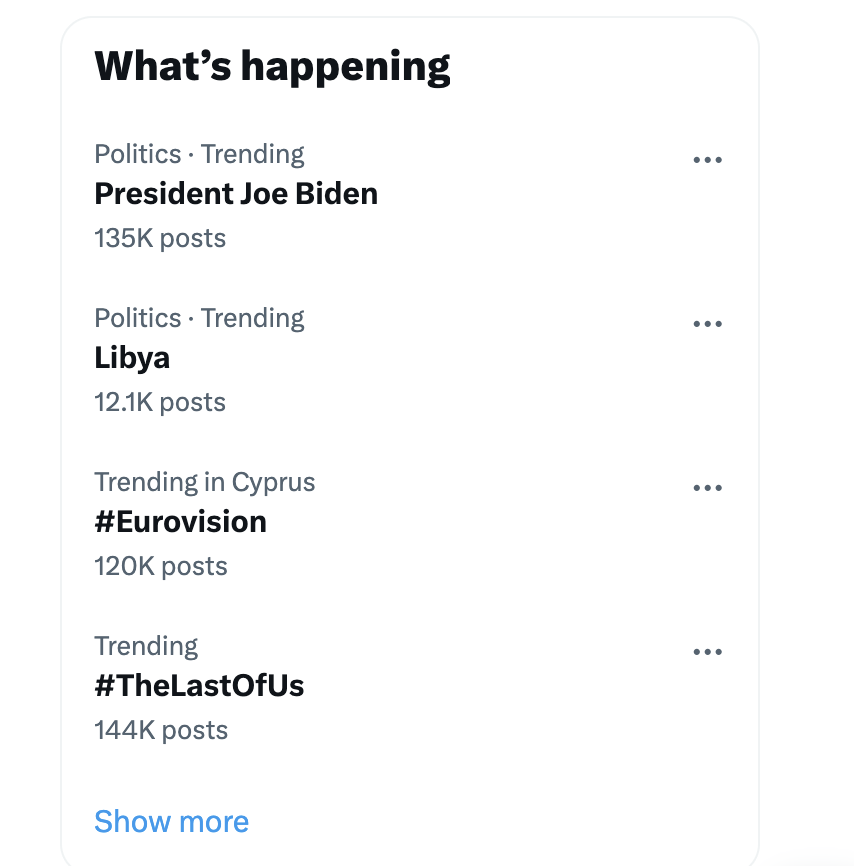Click the What's happening heading
854x866 pixels.
coord(272,66)
